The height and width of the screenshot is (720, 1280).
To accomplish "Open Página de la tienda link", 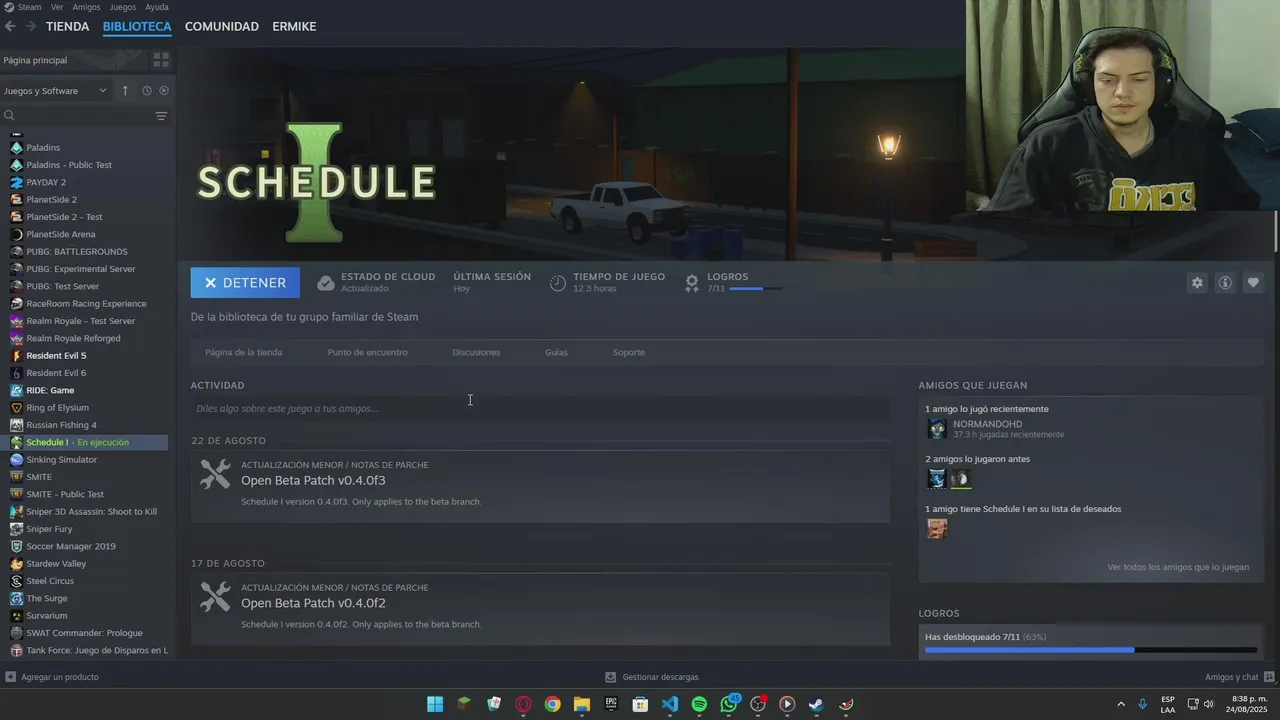I will 243,352.
